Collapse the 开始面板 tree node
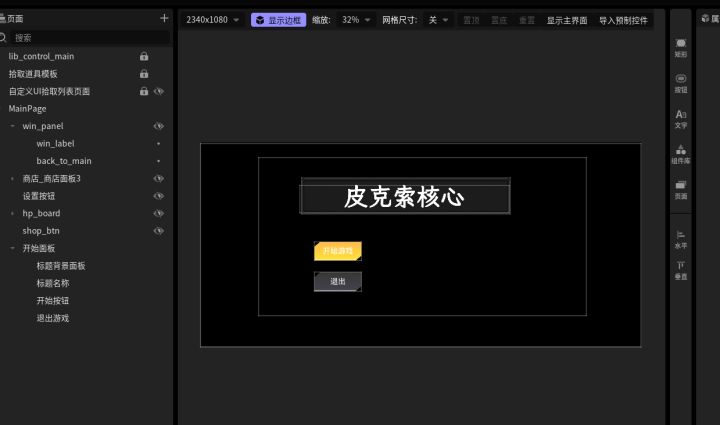Viewport: 720px width, 425px height. [12, 248]
